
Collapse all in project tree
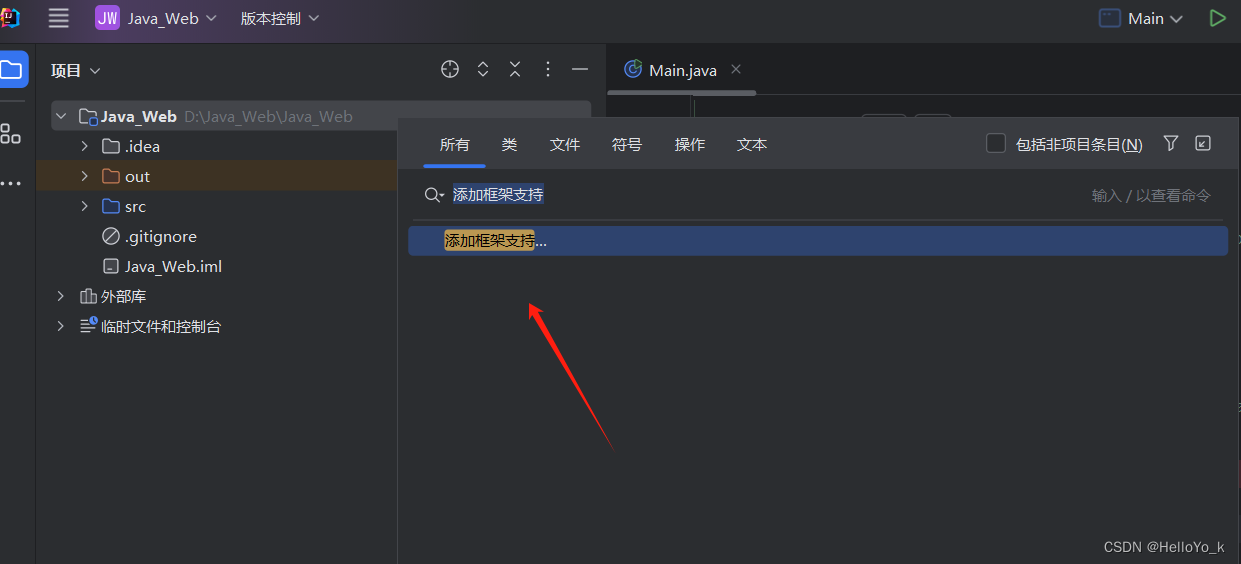[x=515, y=69]
